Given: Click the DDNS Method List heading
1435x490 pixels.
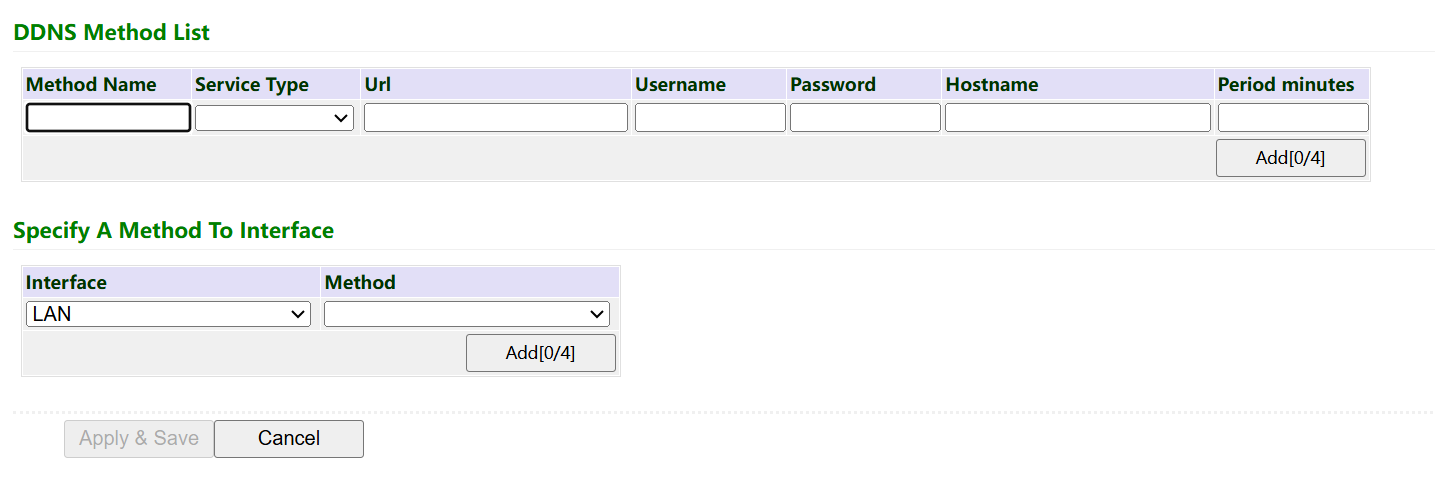Looking at the screenshot, I should [x=111, y=33].
